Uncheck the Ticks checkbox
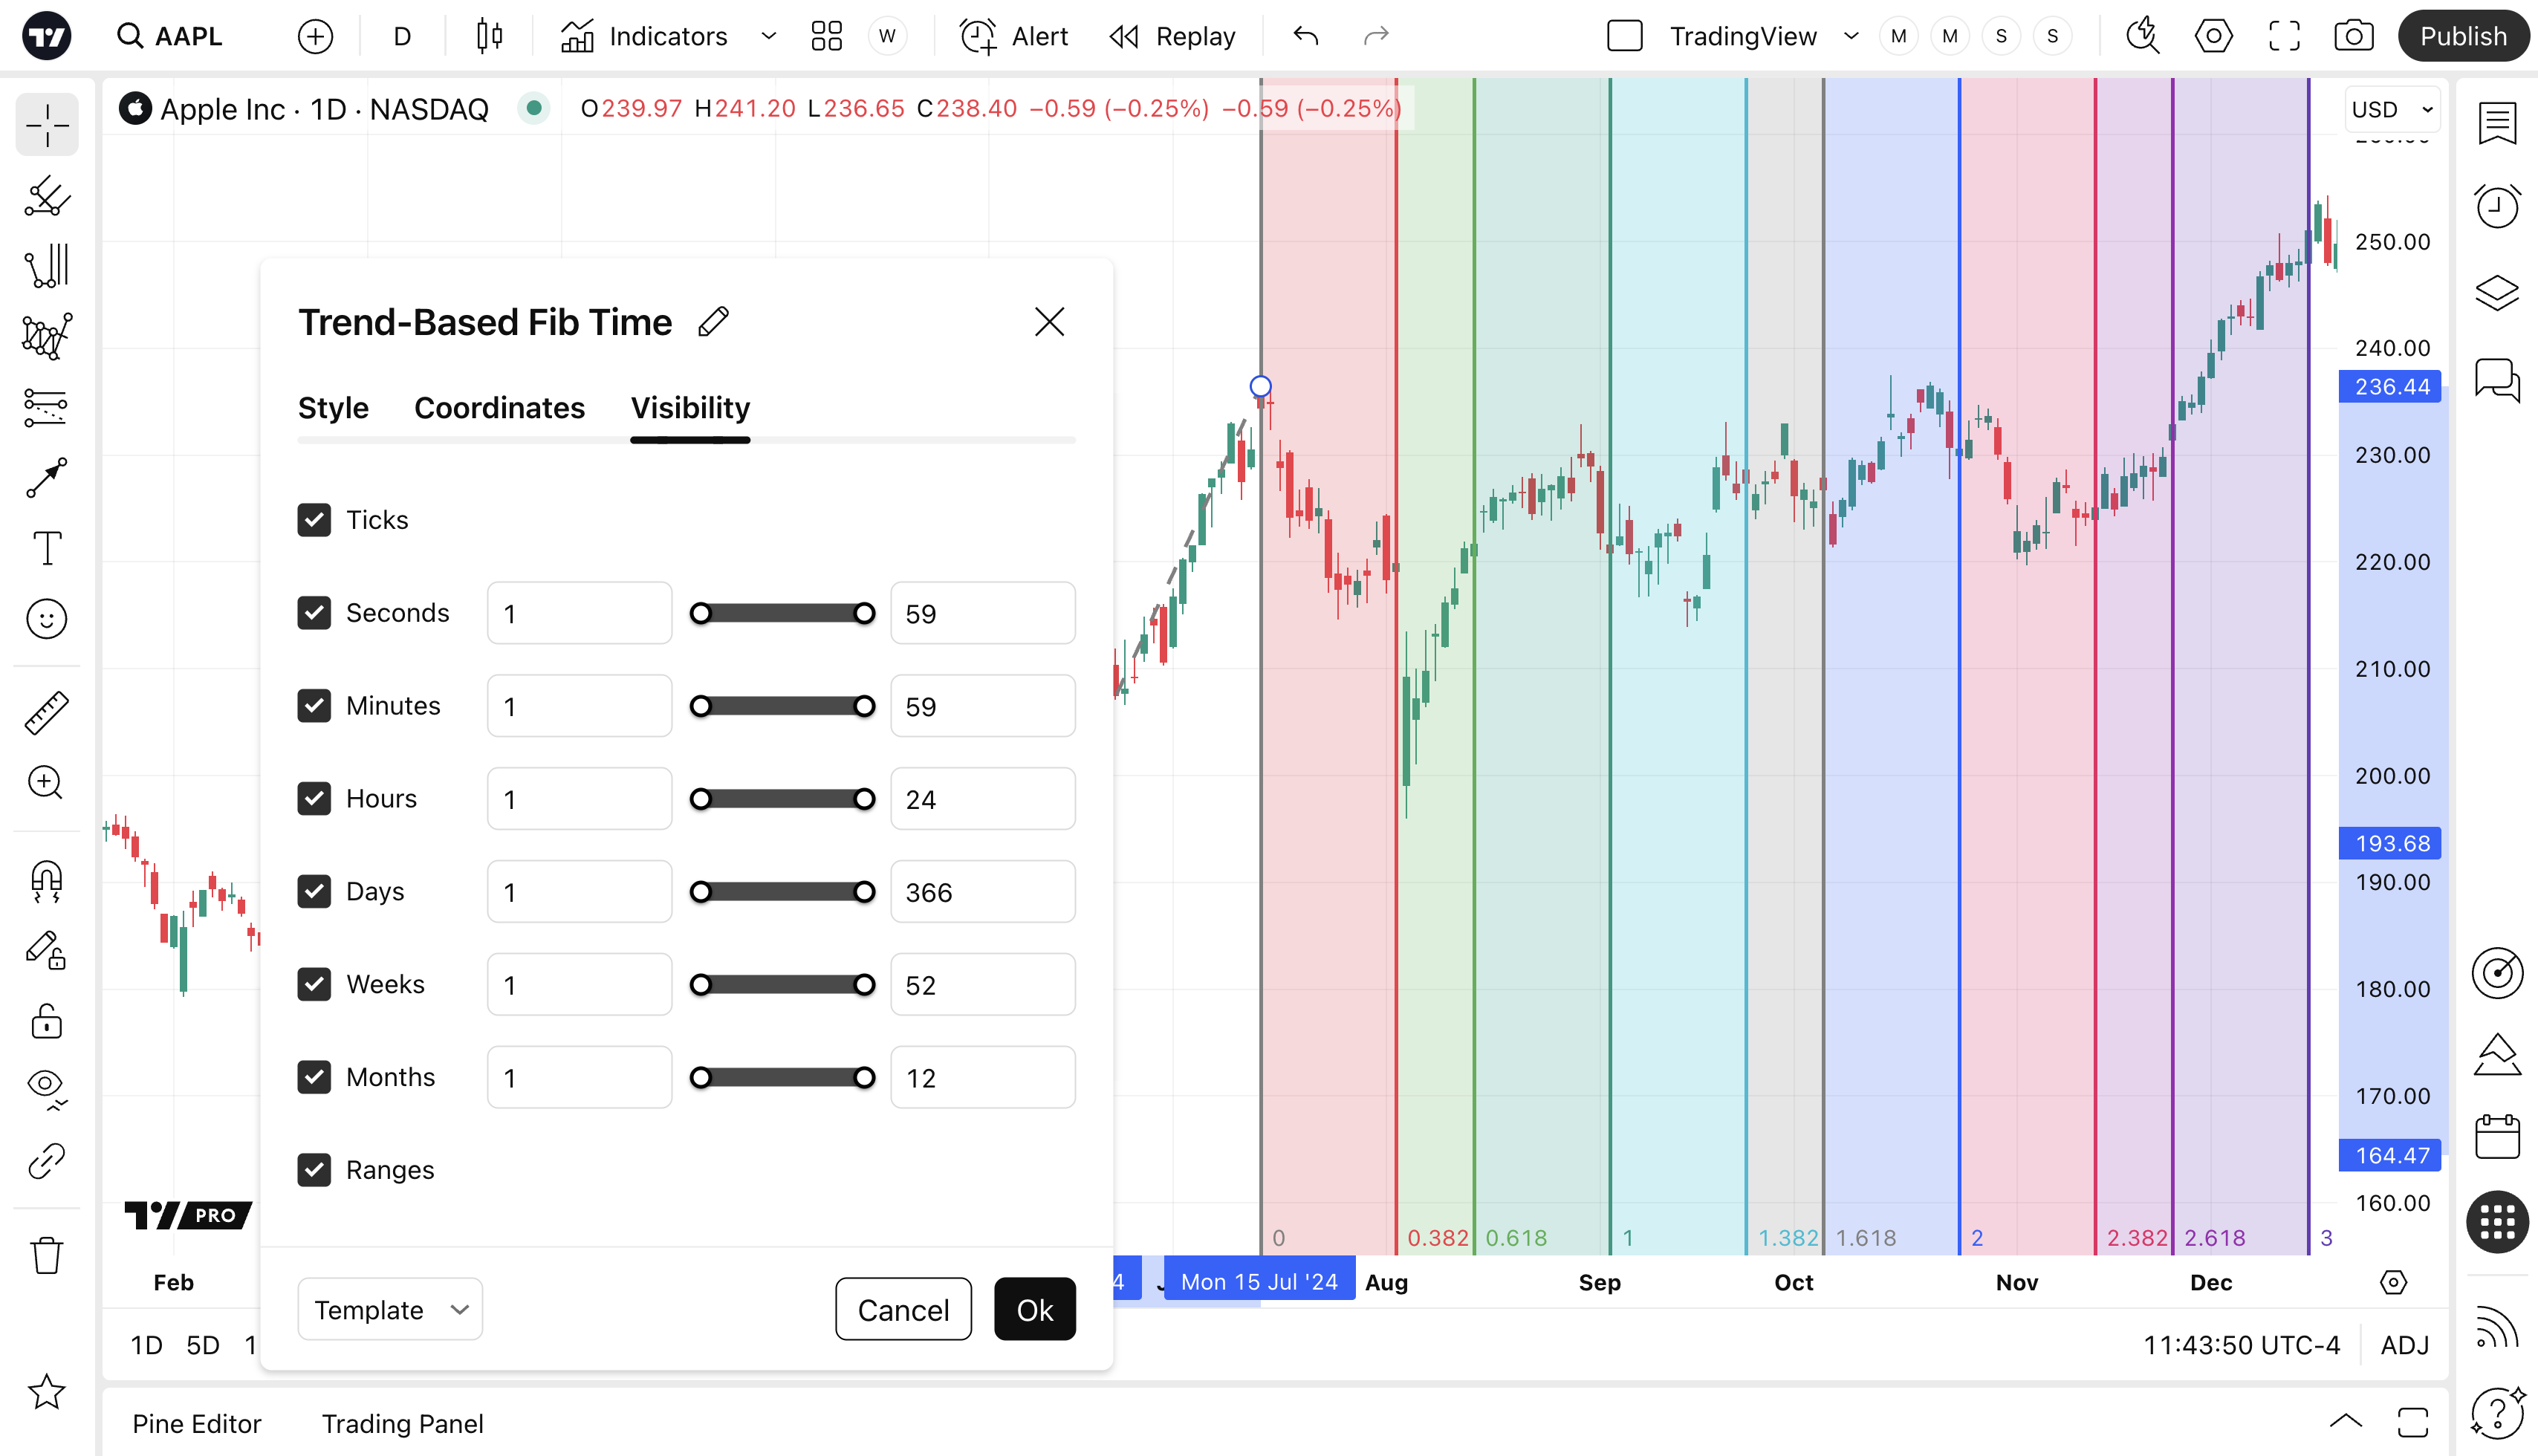The width and height of the screenshot is (2538, 1456). [314, 520]
